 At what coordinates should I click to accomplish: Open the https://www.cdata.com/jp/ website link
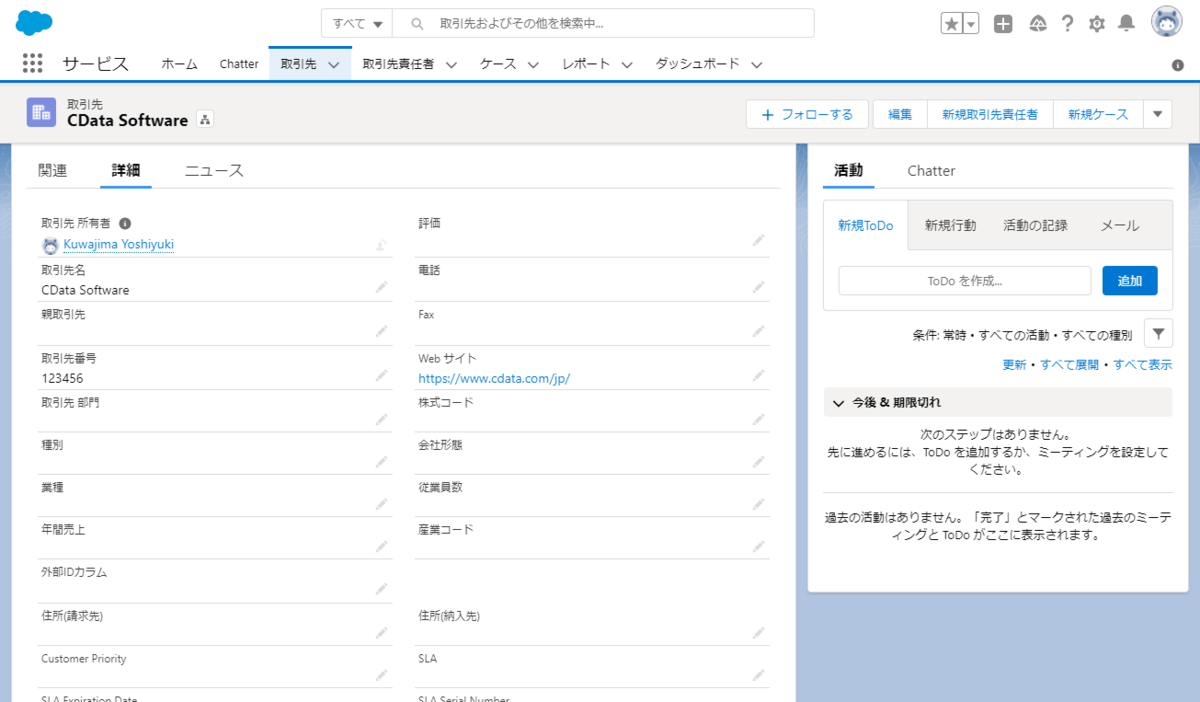pyautogui.click(x=494, y=378)
